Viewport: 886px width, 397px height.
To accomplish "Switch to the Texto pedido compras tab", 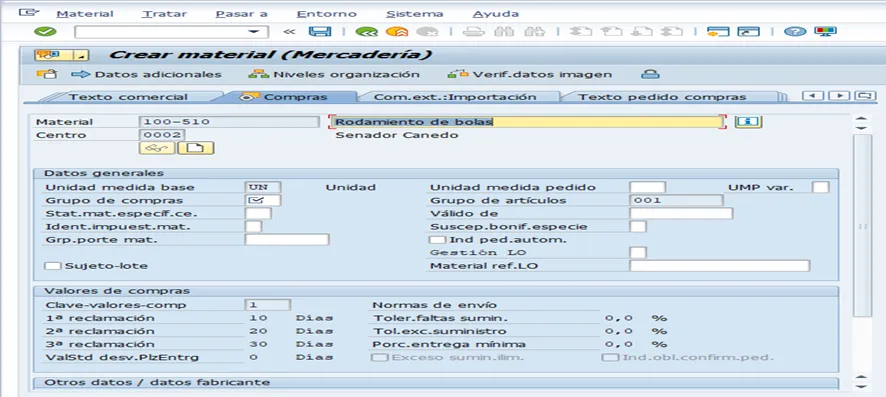I will click(x=661, y=97).
